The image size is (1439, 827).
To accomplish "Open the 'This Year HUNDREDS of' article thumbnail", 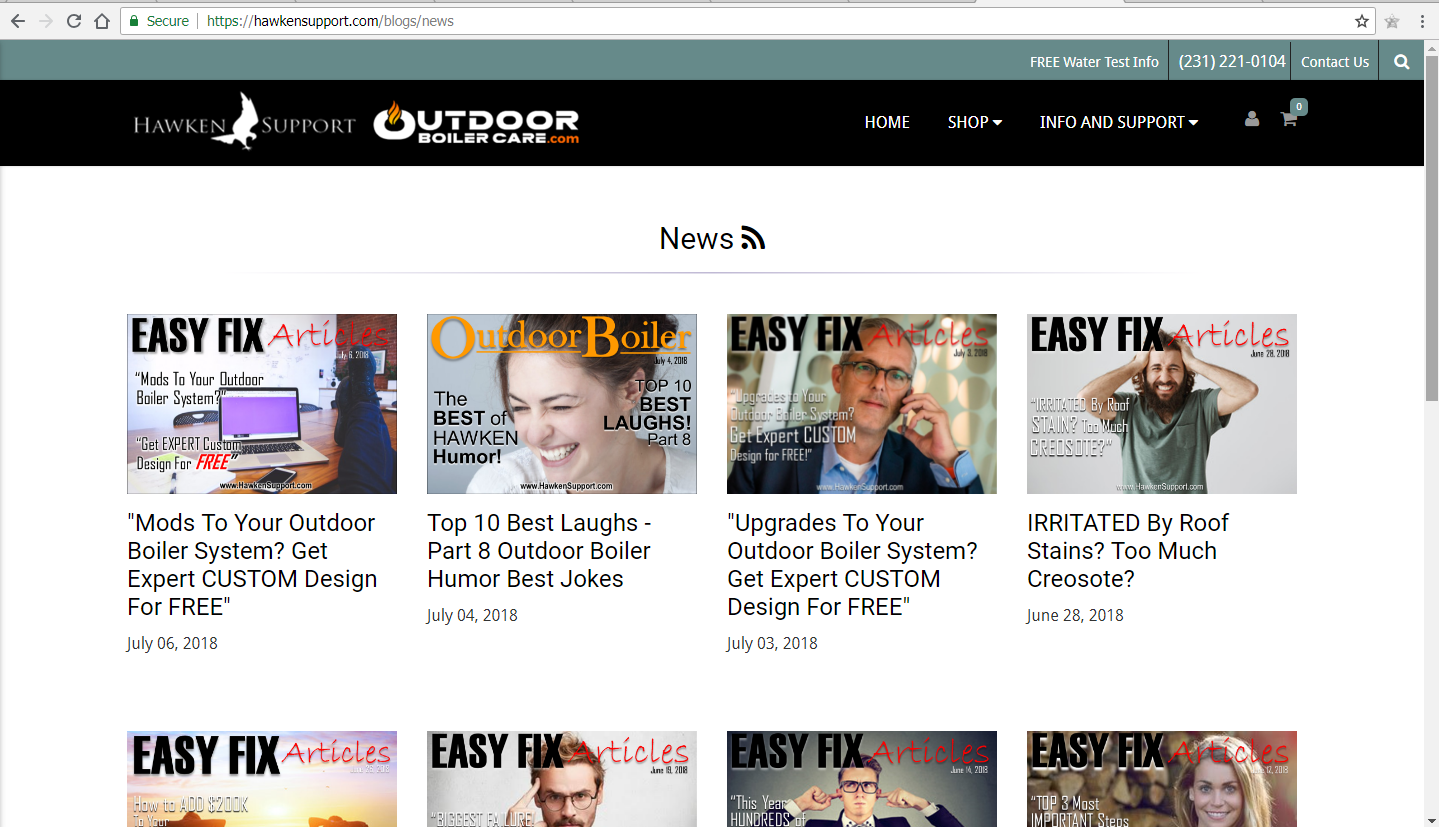I will (862, 779).
